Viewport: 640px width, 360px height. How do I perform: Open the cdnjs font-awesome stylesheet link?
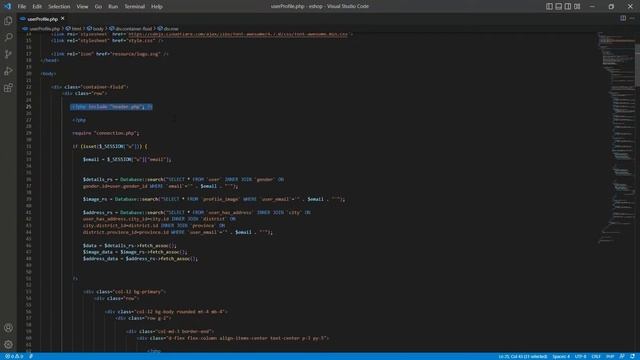pyautogui.click(x=238, y=34)
